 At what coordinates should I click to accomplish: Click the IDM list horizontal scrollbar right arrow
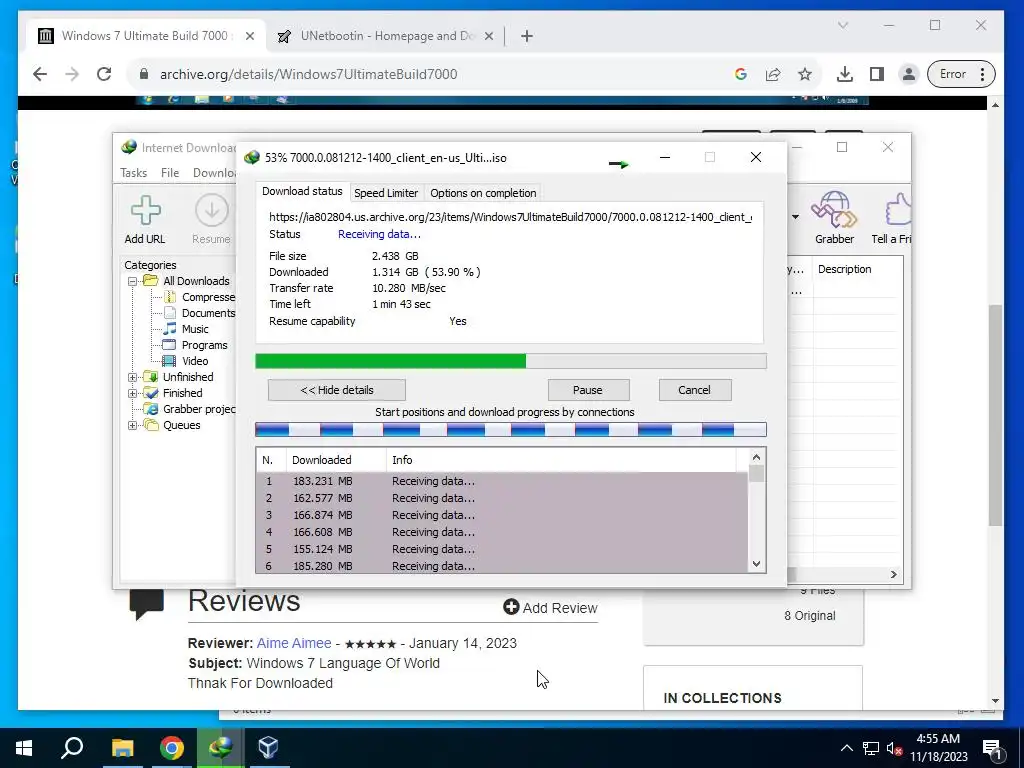pyautogui.click(x=893, y=575)
